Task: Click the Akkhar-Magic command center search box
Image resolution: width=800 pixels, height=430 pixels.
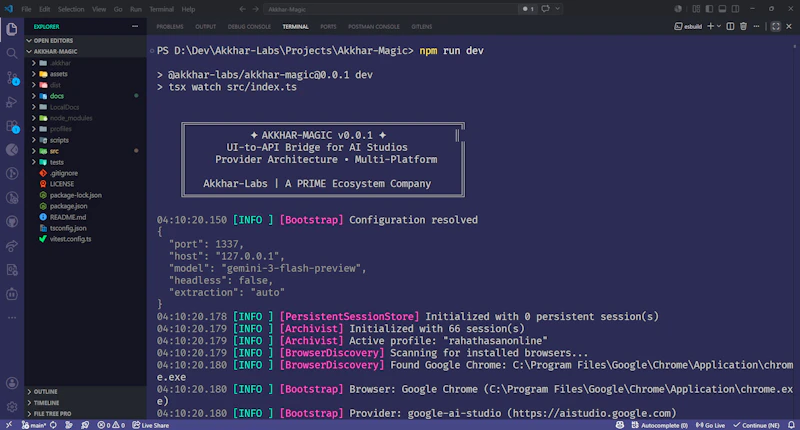Action: [390, 9]
